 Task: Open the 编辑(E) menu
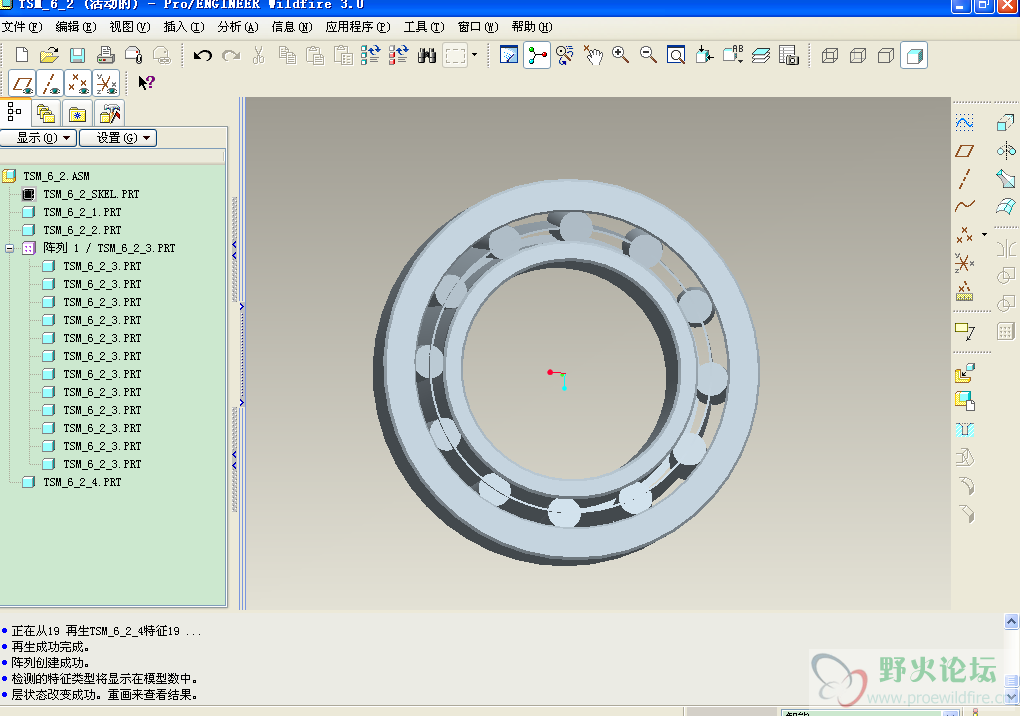pyautogui.click(x=75, y=27)
